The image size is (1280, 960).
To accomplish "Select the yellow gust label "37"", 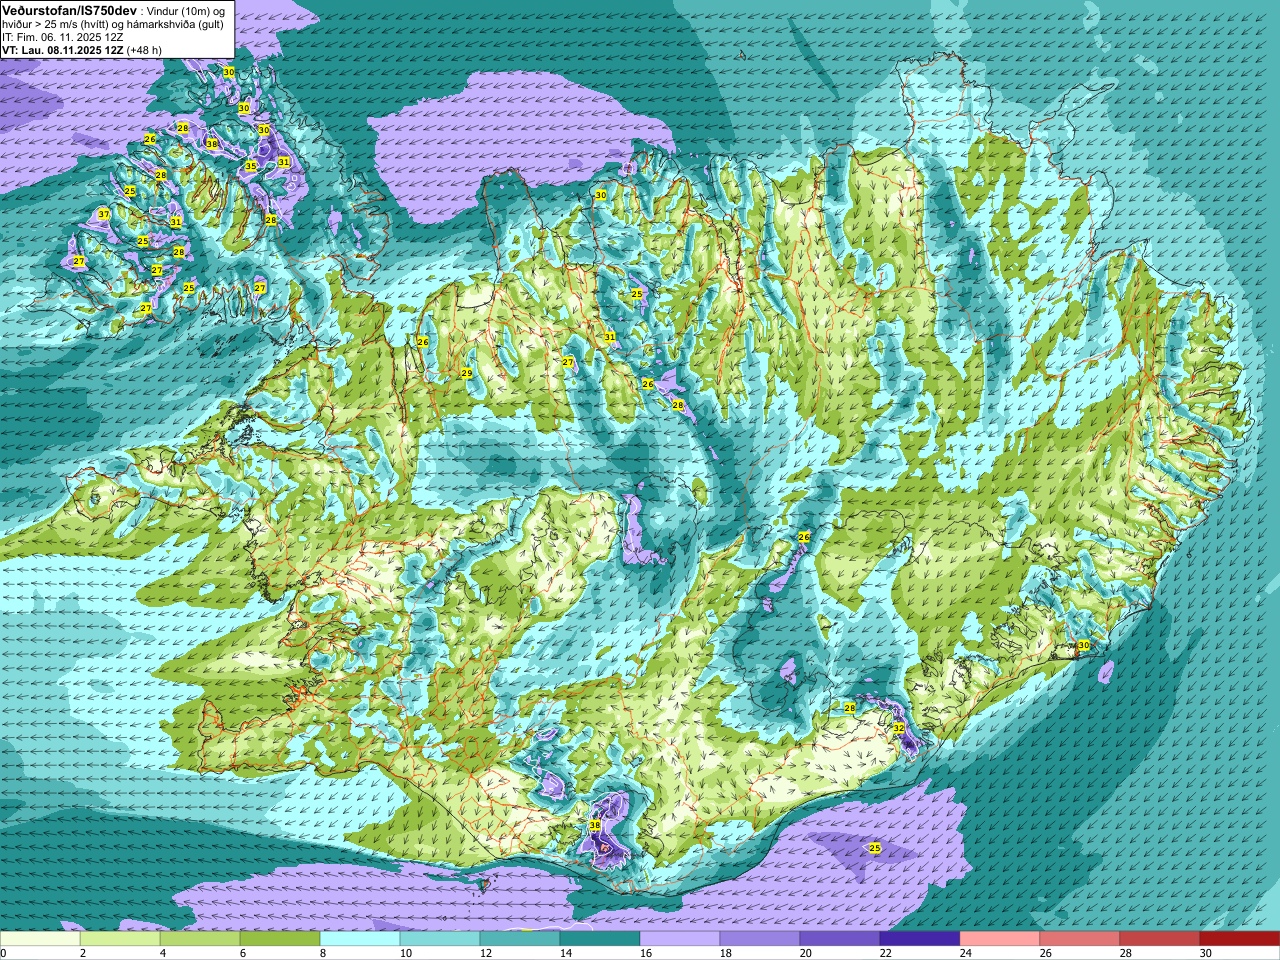I will pyautogui.click(x=104, y=214).
